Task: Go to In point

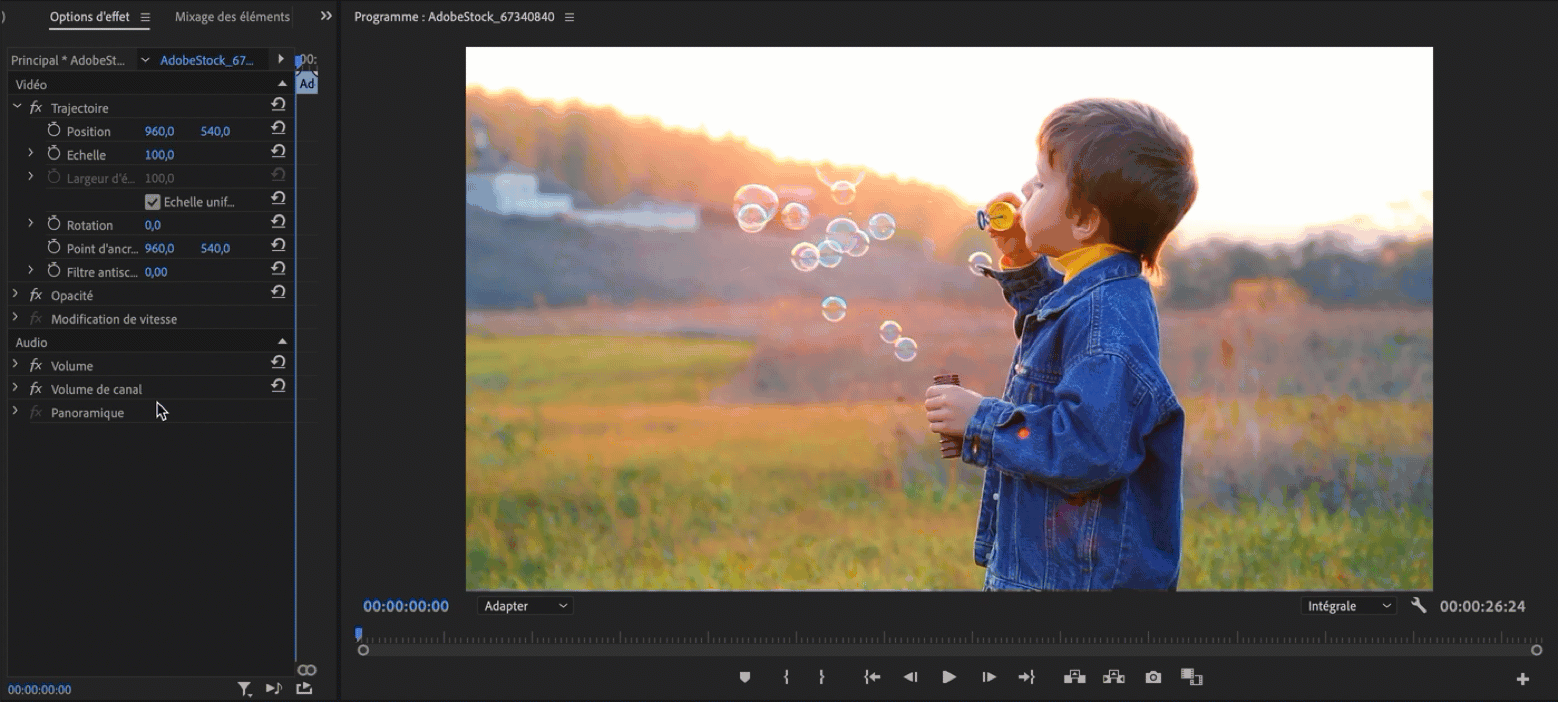Action: [872, 677]
